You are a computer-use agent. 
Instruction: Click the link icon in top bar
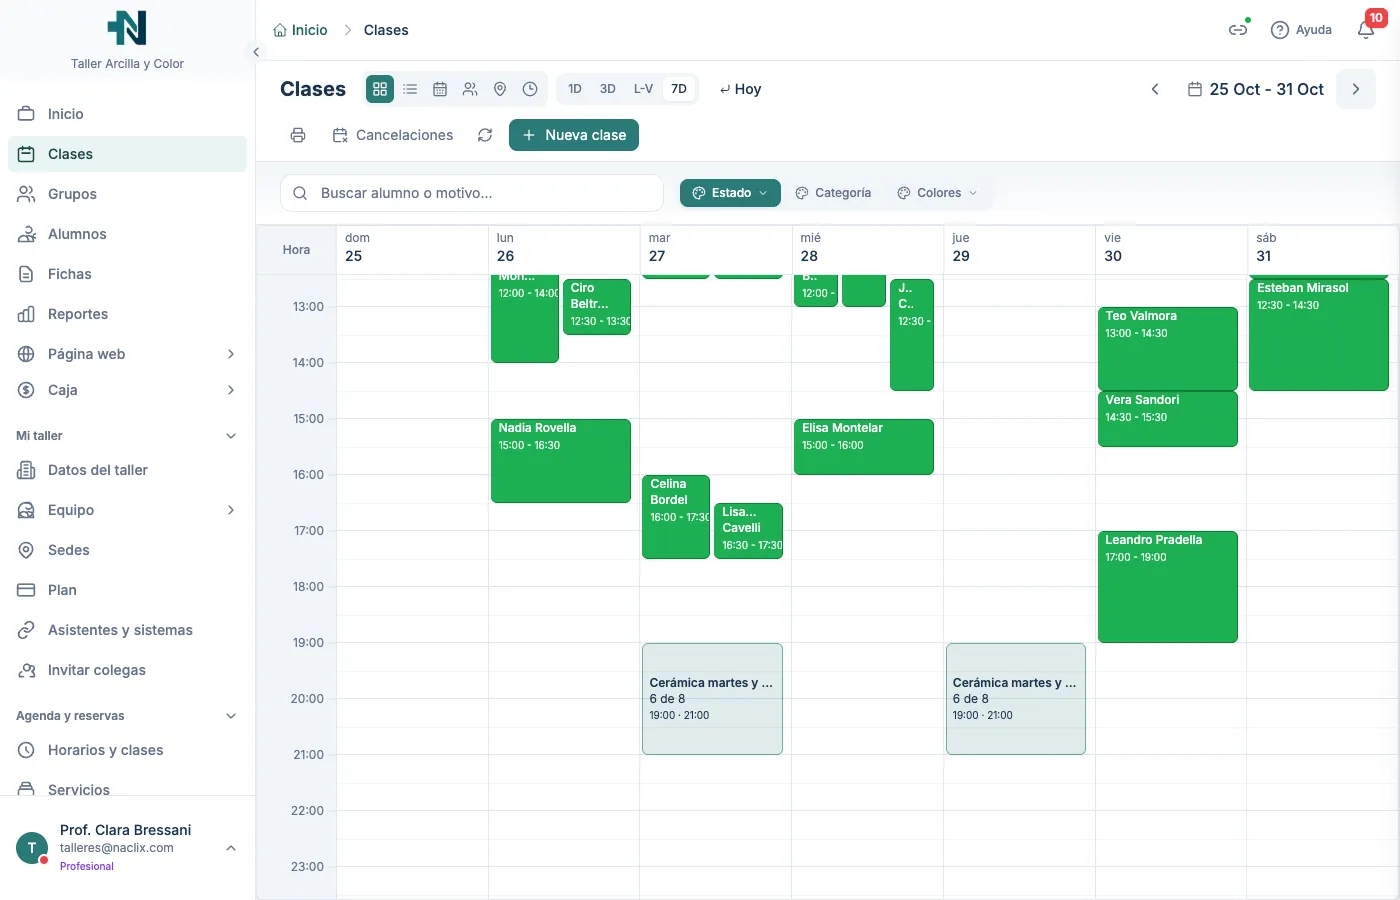1238,30
